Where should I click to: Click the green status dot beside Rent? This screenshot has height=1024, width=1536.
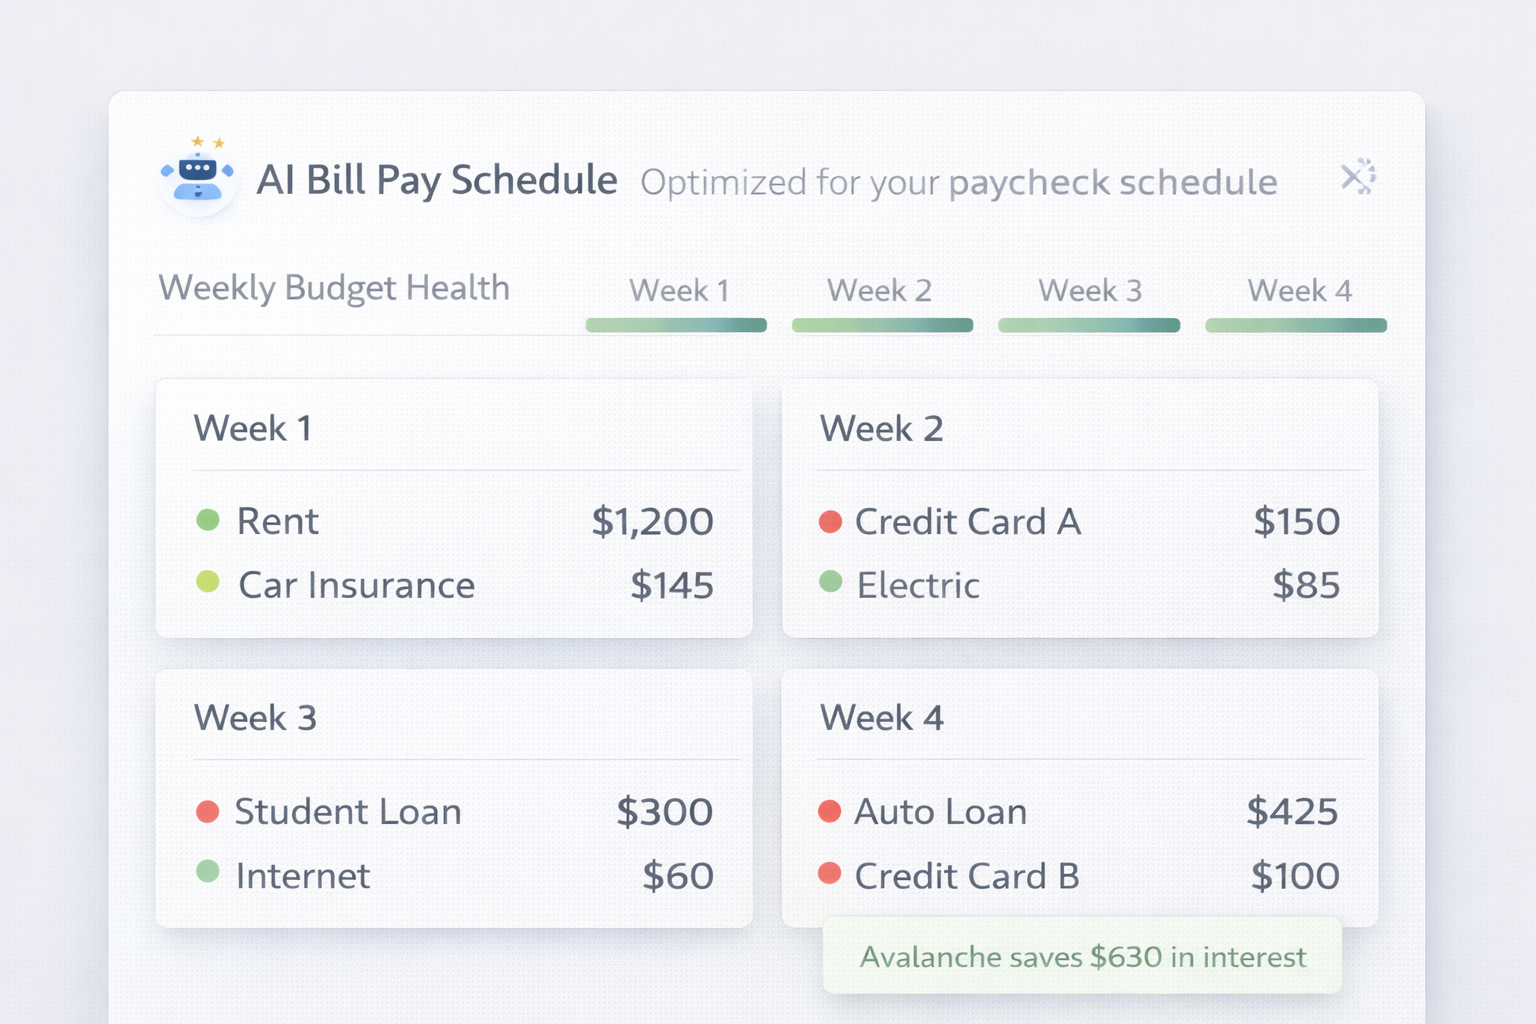click(x=209, y=520)
